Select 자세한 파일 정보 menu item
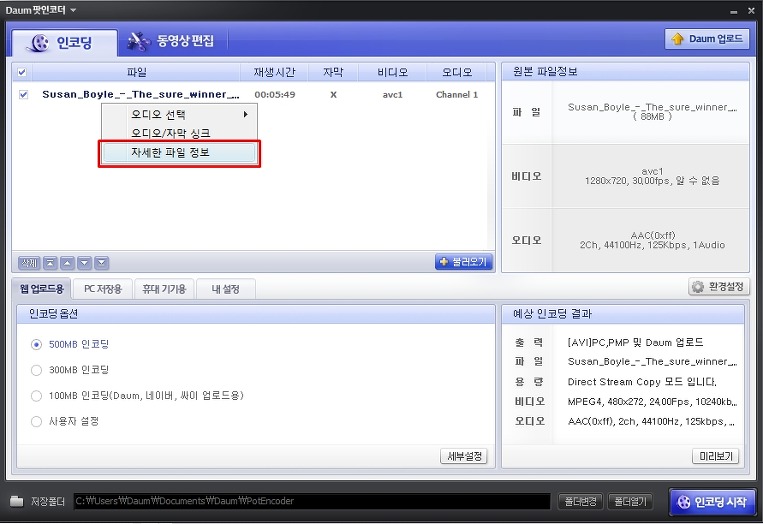 [x=179, y=153]
